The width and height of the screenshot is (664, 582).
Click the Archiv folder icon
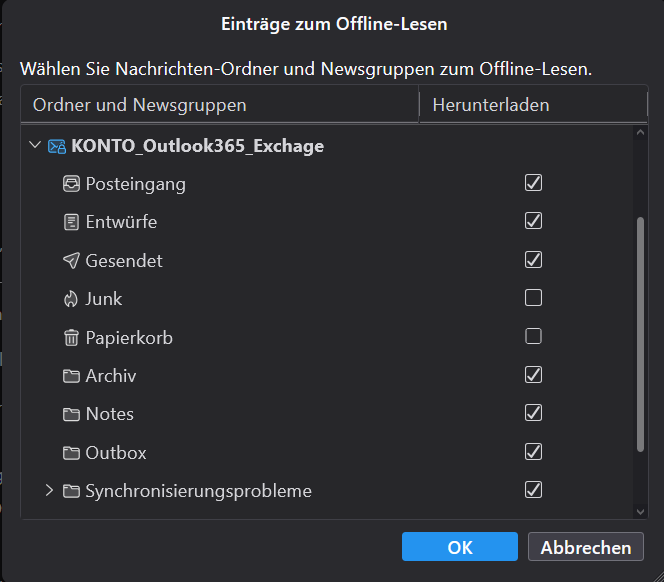[x=70, y=376]
